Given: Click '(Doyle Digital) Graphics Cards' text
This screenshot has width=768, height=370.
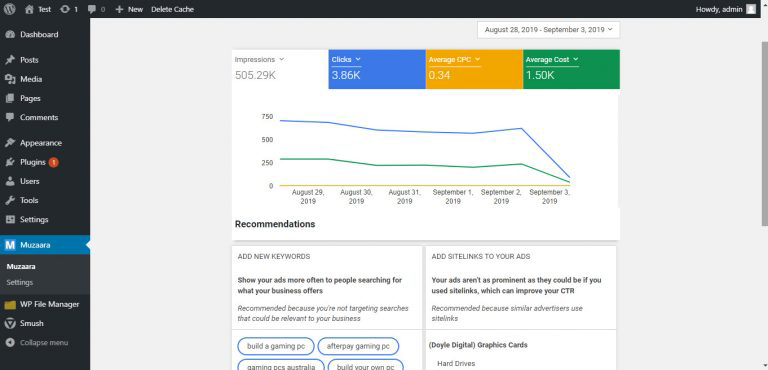Looking at the screenshot, I should pos(478,345).
